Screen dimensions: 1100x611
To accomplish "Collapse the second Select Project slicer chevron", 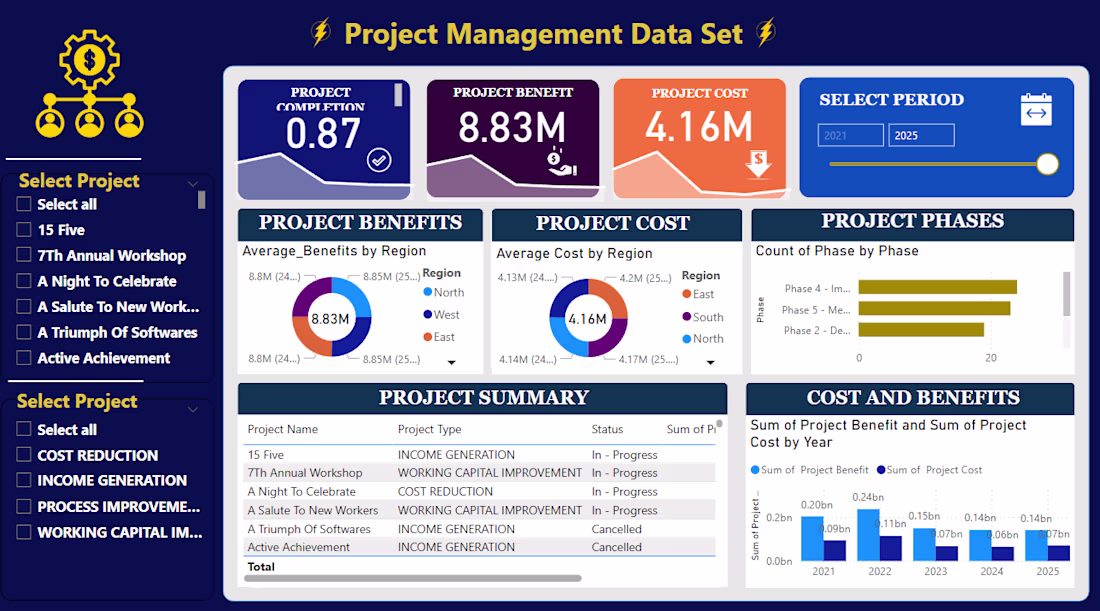I will point(192,409).
